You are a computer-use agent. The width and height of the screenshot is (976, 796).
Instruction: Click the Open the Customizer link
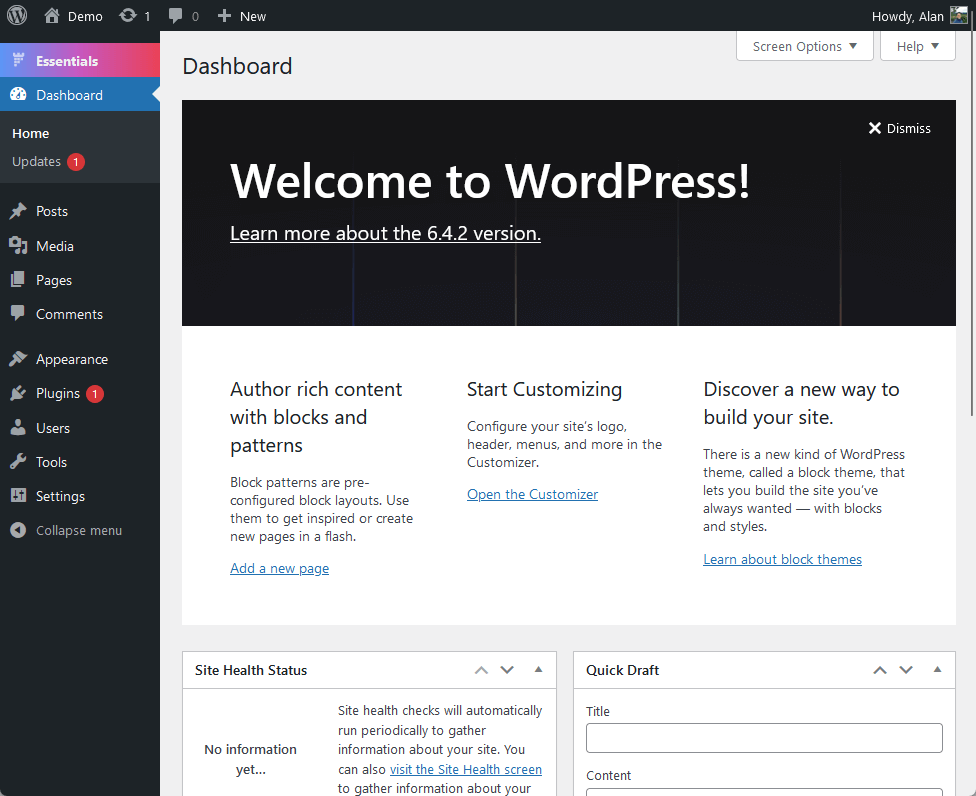pos(532,494)
